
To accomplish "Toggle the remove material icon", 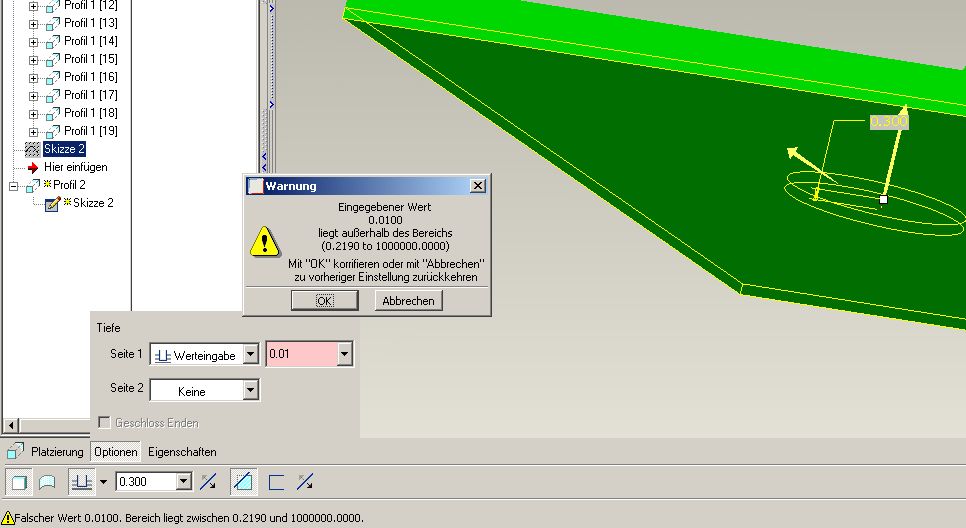I will point(243,482).
